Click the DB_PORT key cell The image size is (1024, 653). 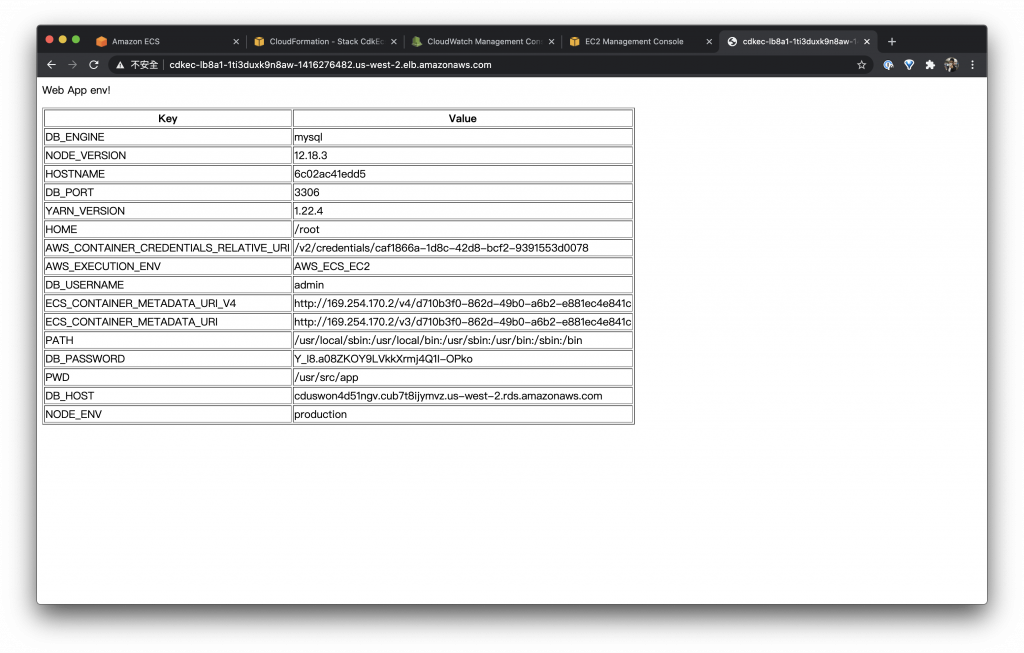168,192
